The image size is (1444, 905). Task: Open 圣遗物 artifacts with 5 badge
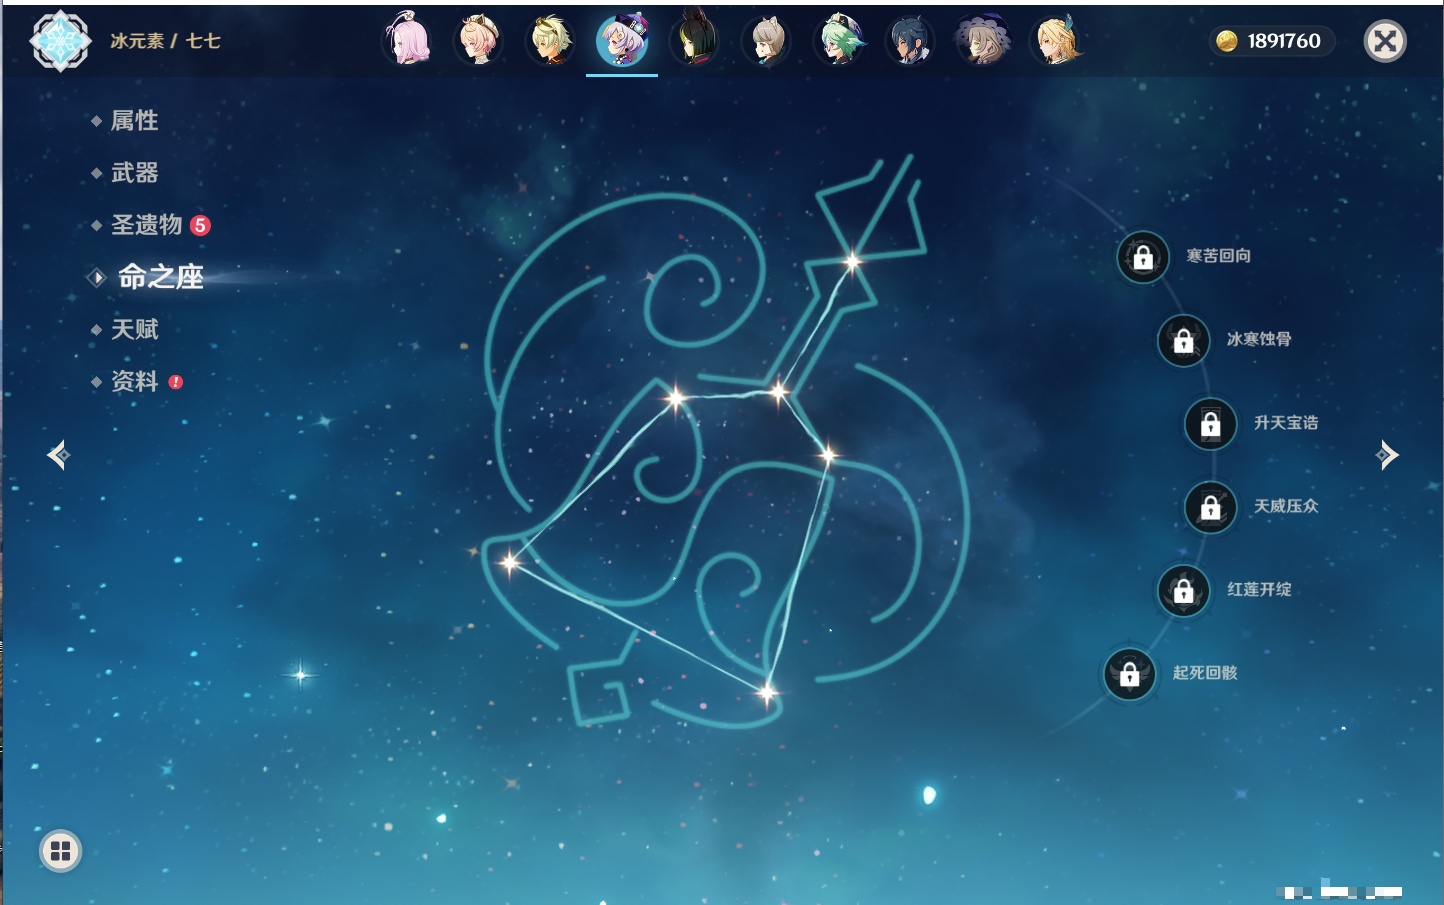[x=147, y=225]
